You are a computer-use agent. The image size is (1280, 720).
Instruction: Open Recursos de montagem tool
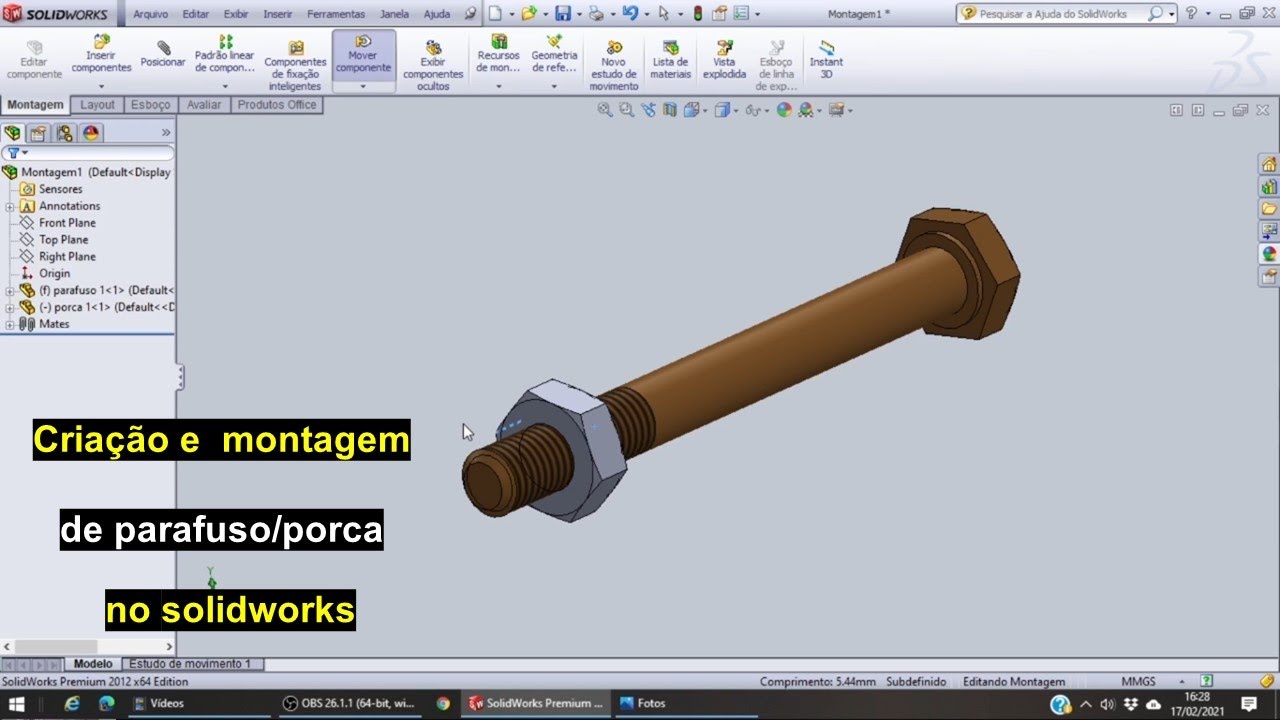point(498,54)
